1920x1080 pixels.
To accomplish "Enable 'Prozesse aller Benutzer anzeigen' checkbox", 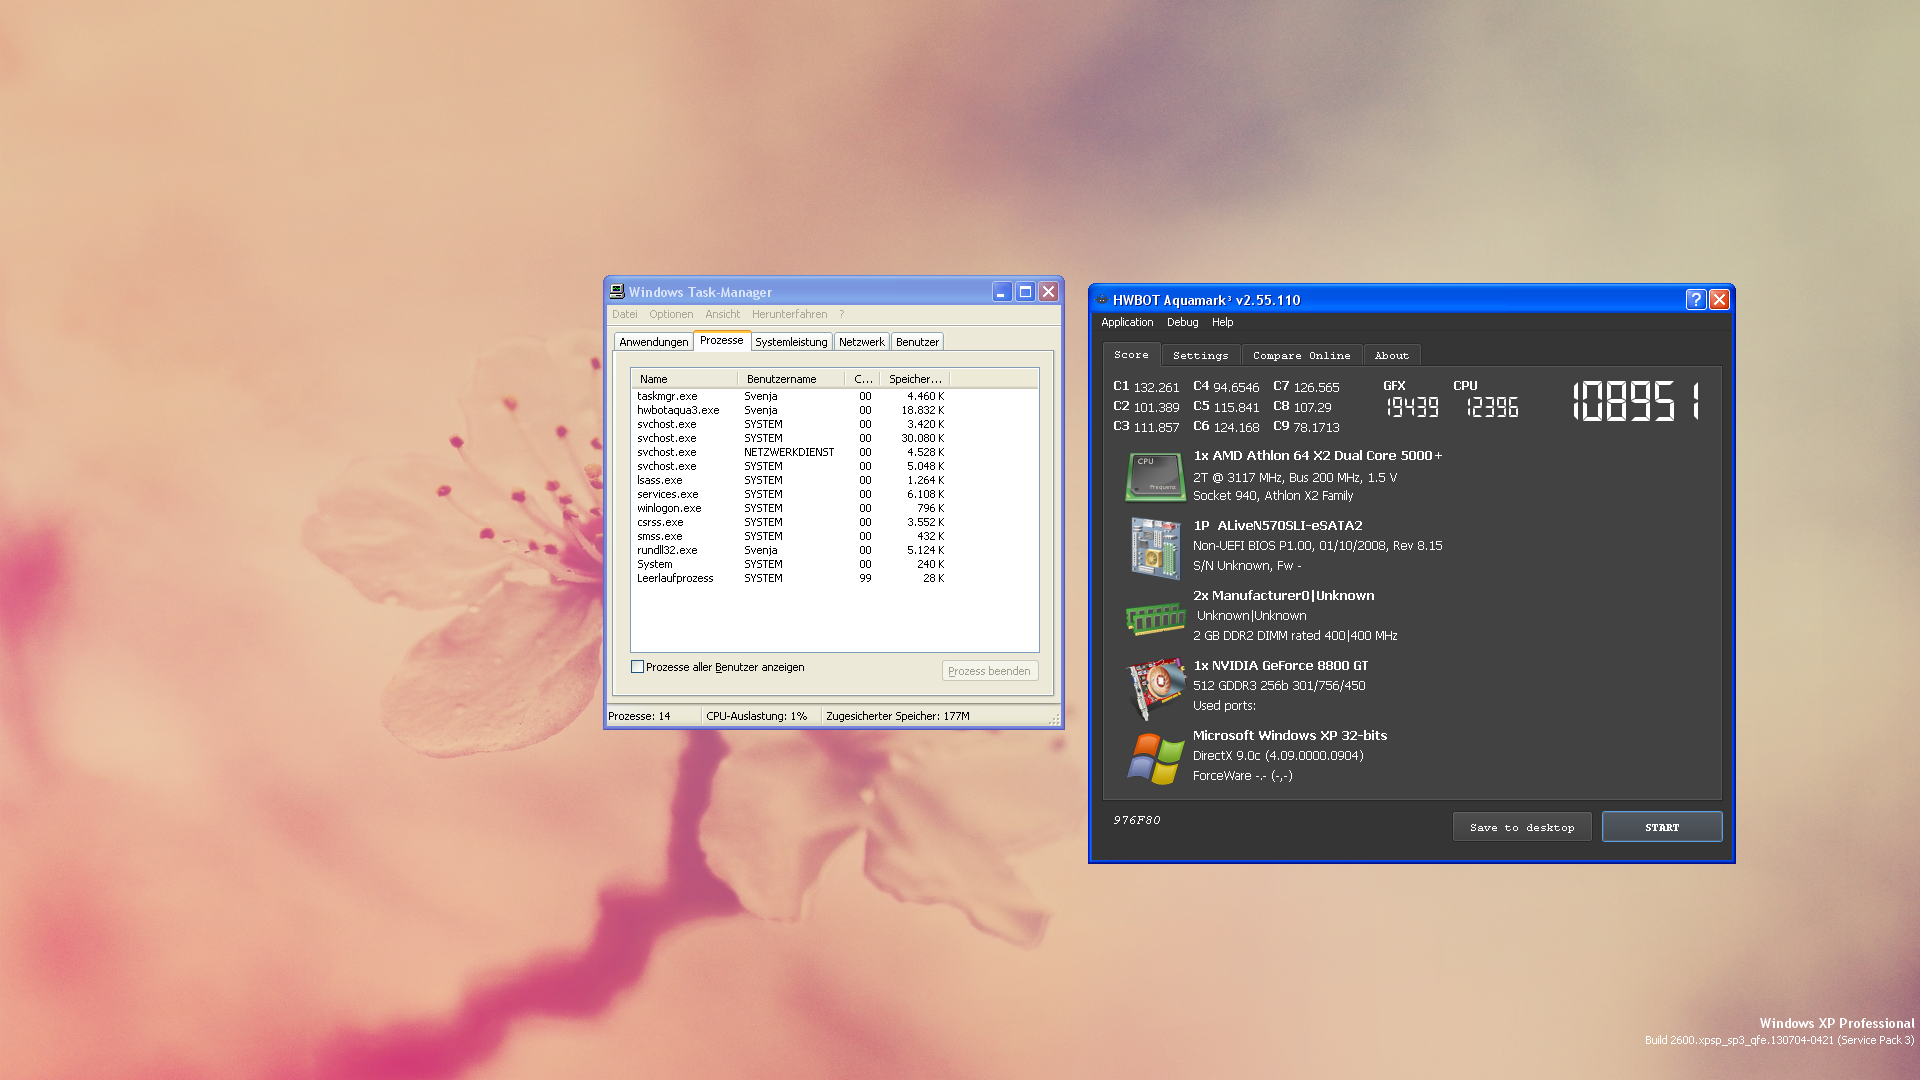I will pyautogui.click(x=637, y=667).
